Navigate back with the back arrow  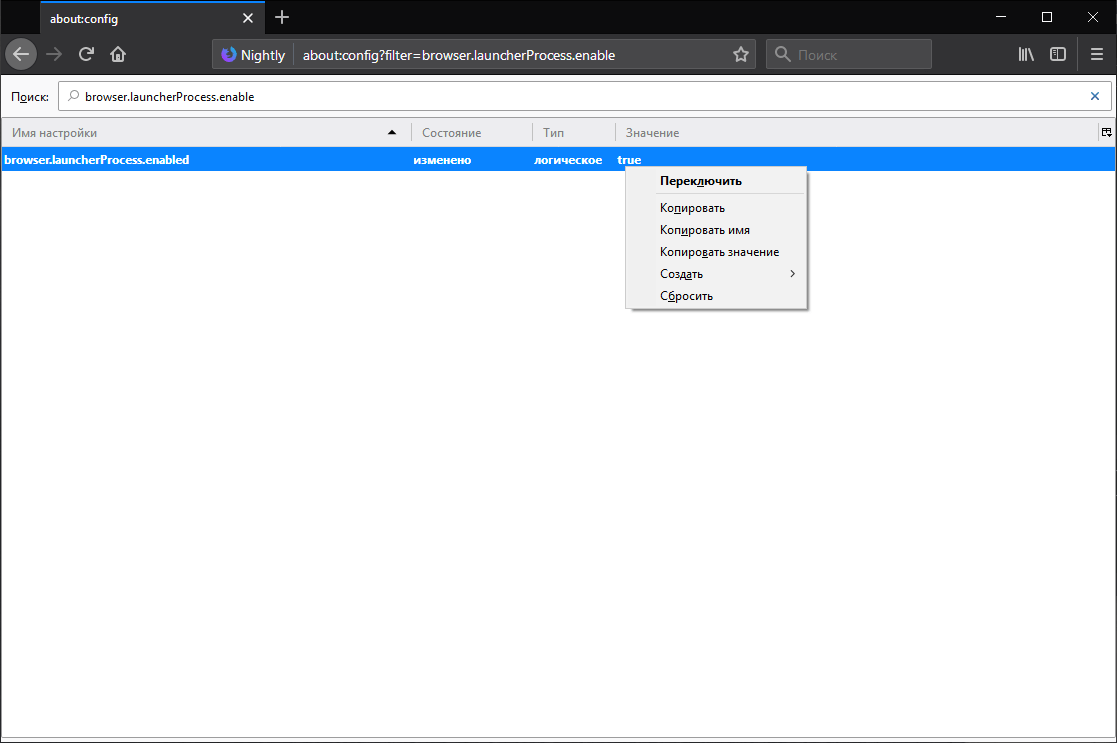20,54
